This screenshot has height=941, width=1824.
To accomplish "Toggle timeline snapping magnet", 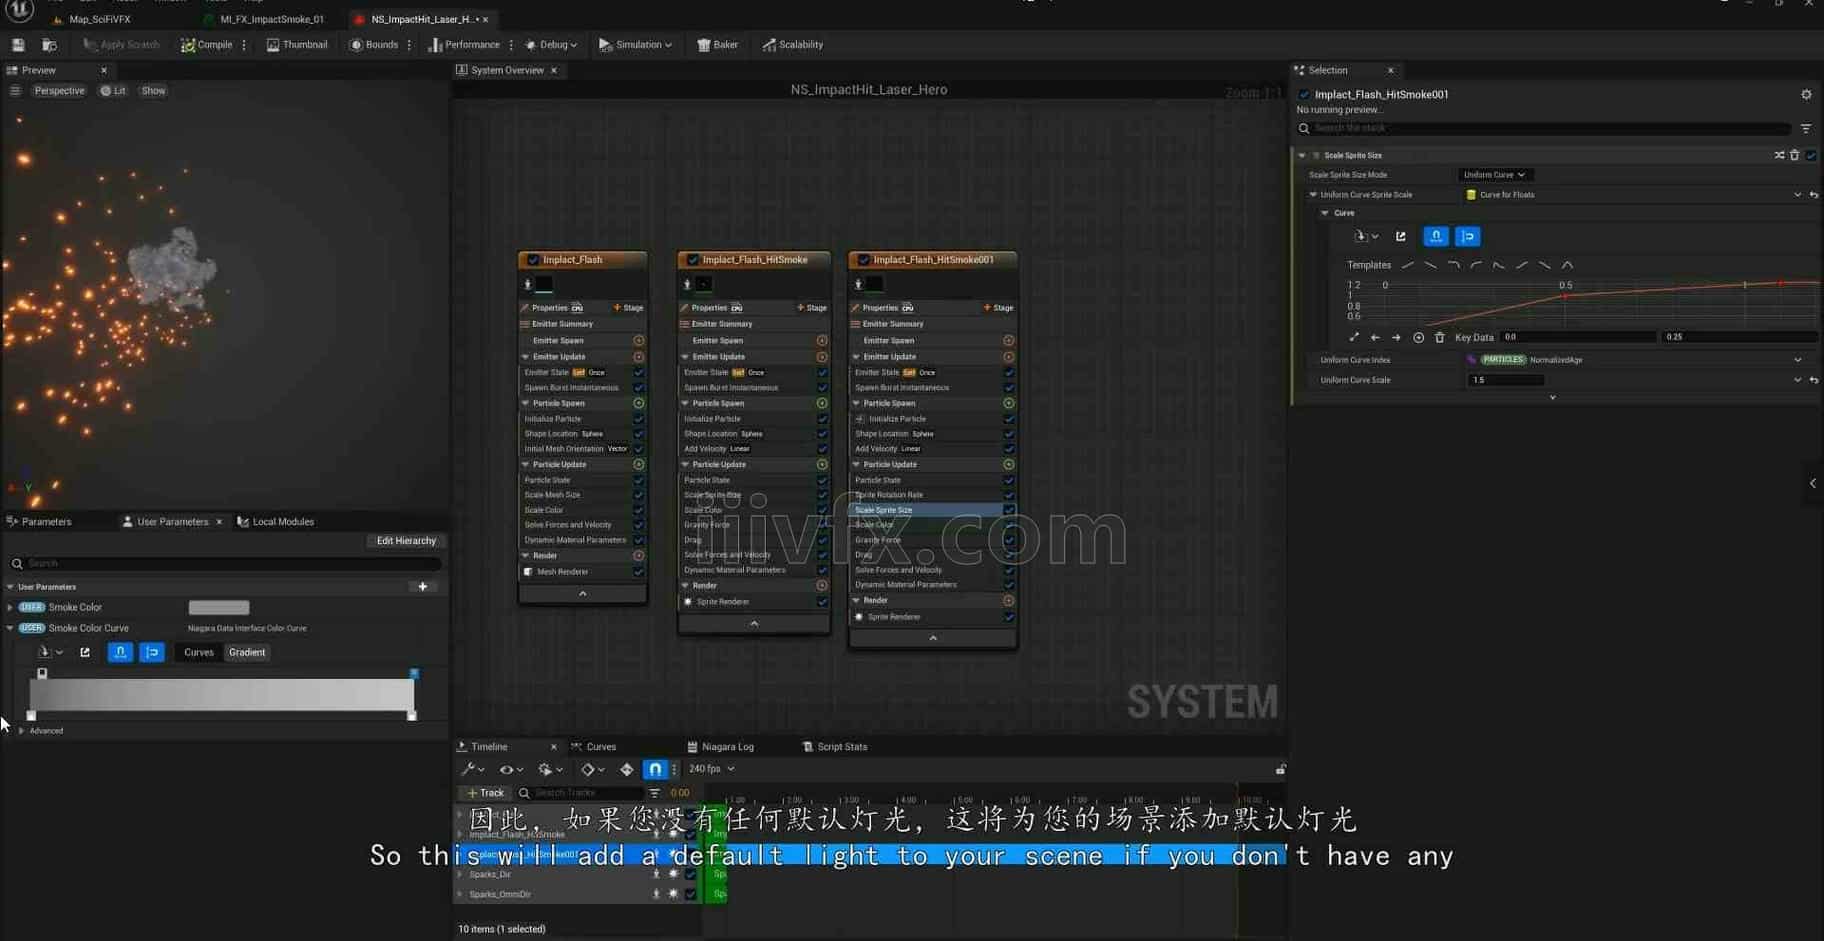I will pos(655,769).
